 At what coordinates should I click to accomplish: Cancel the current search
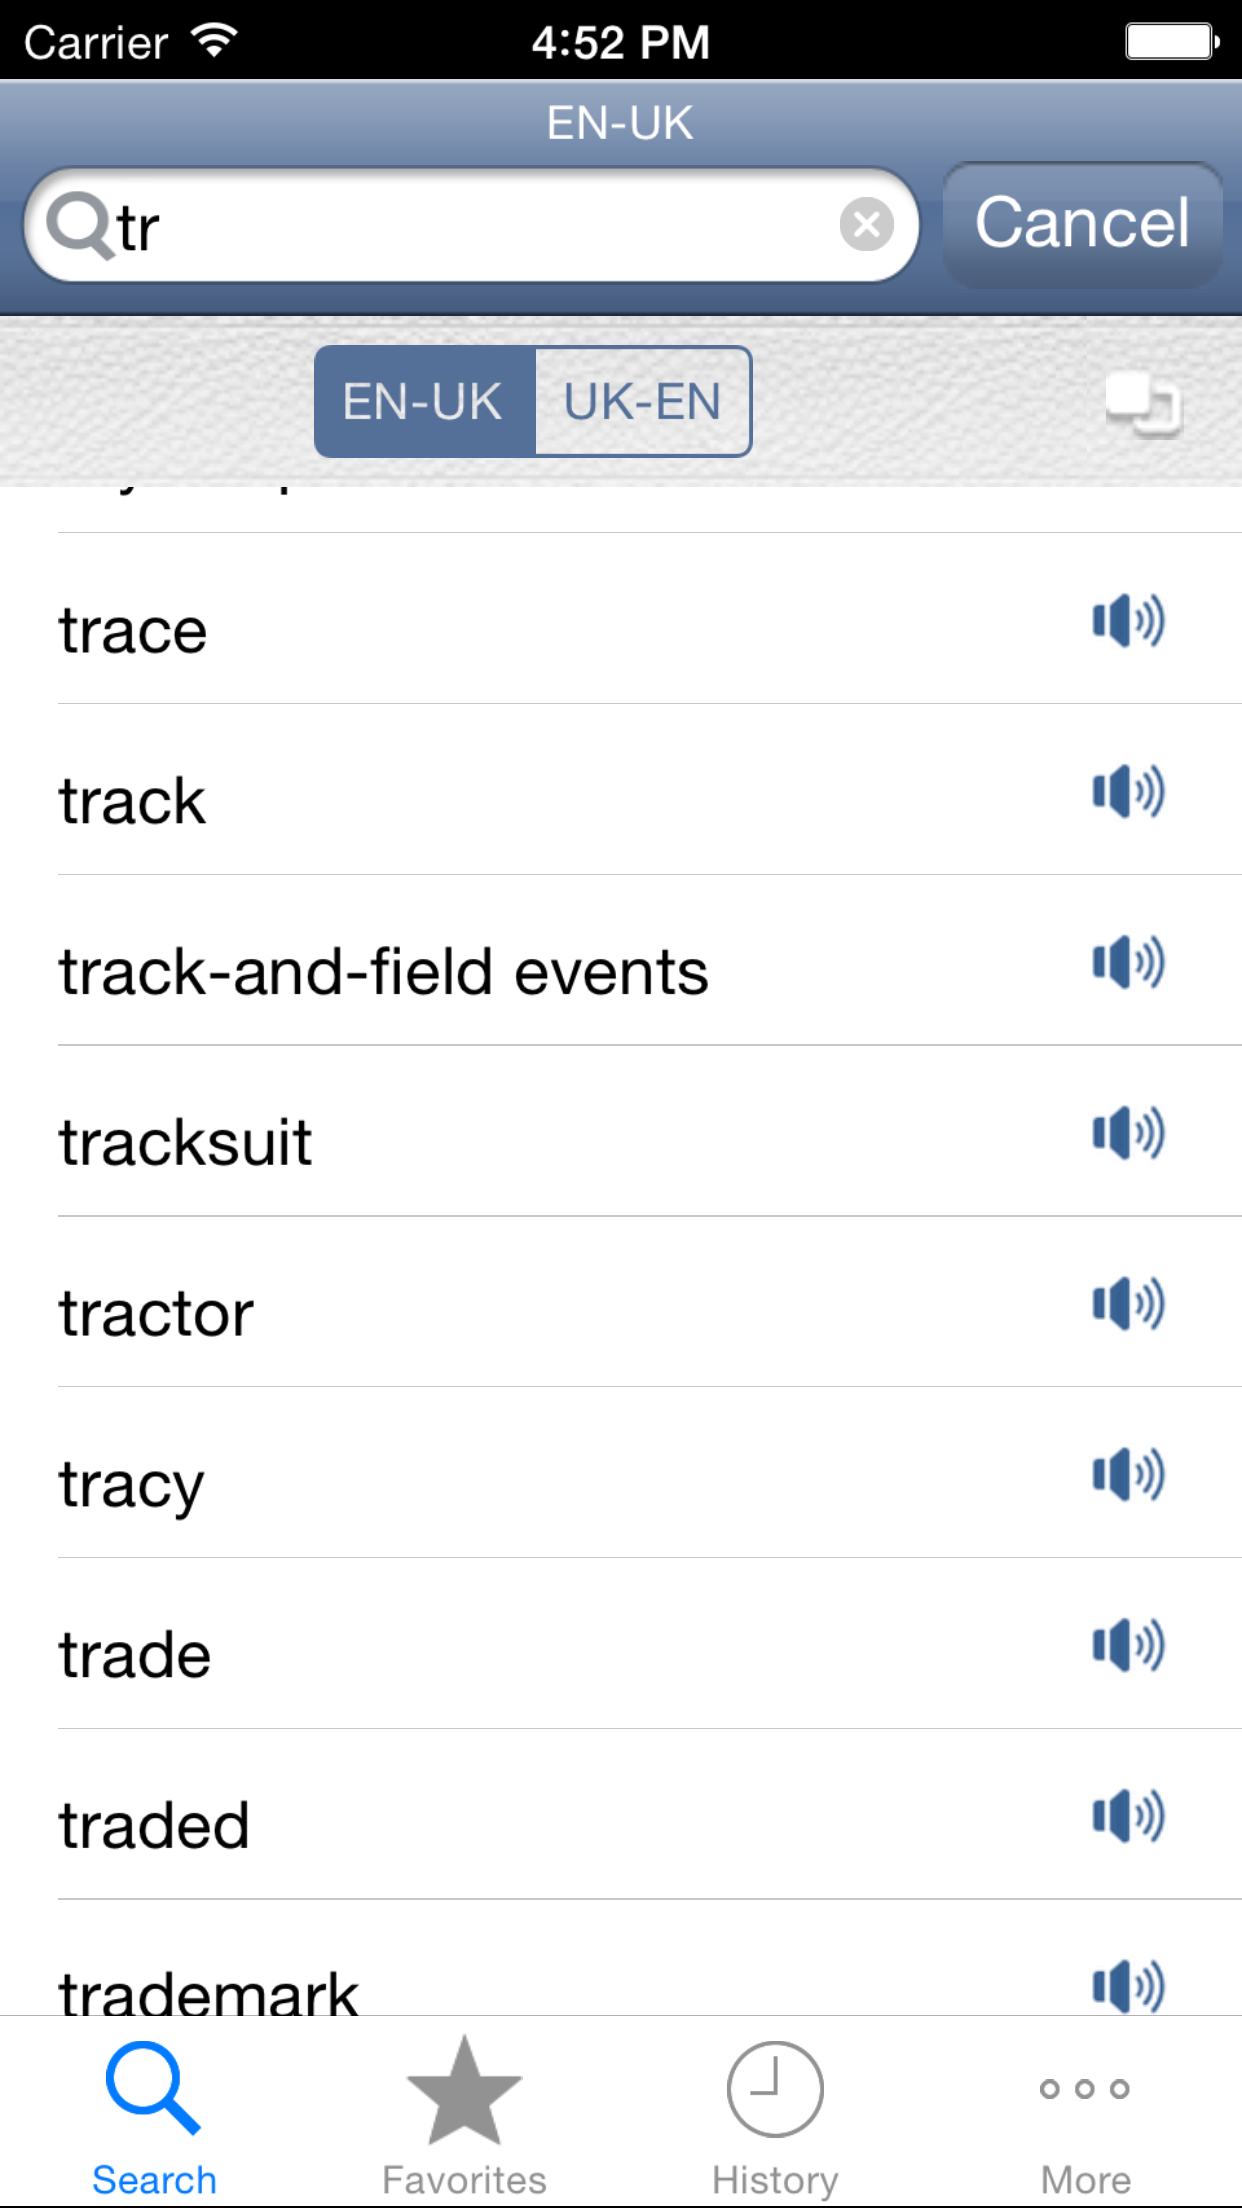pyautogui.click(x=1083, y=224)
